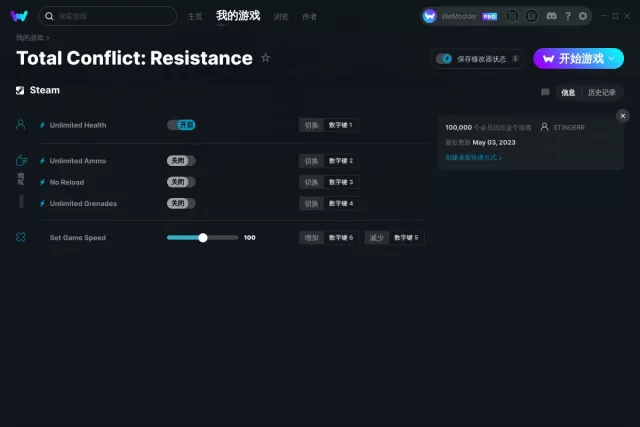The image size is (640, 427).
Task: Toggle Unlimited Health switch off
Action: [181, 125]
